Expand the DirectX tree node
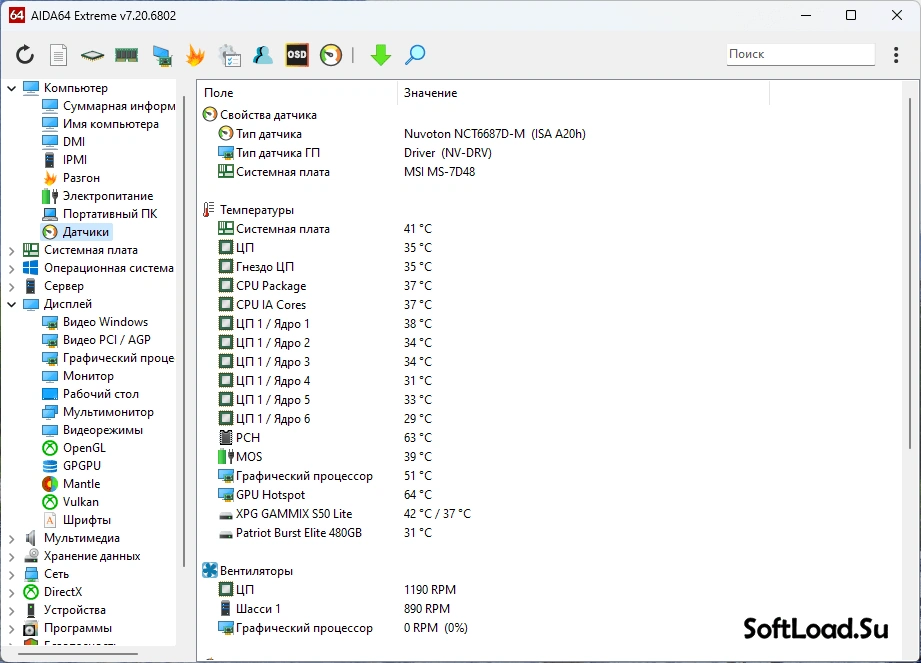The width and height of the screenshot is (921, 663). 12,592
